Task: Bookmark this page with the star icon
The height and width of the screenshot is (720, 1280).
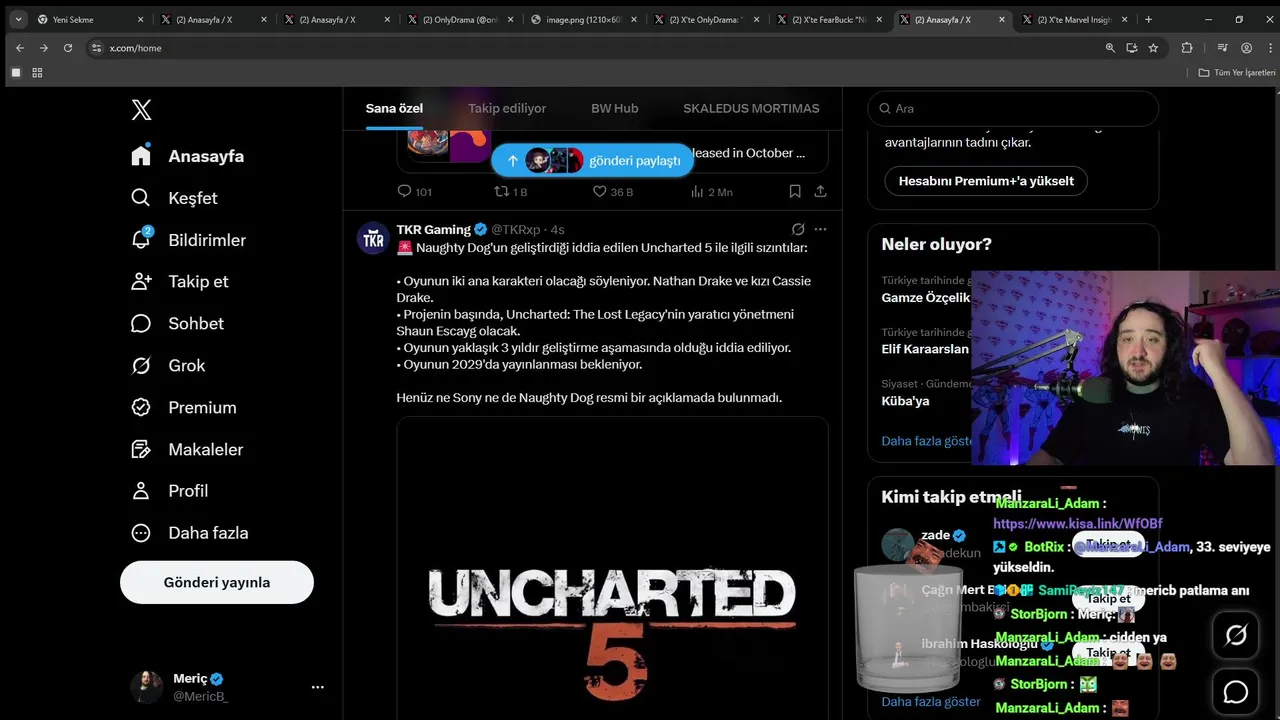Action: point(1153,48)
